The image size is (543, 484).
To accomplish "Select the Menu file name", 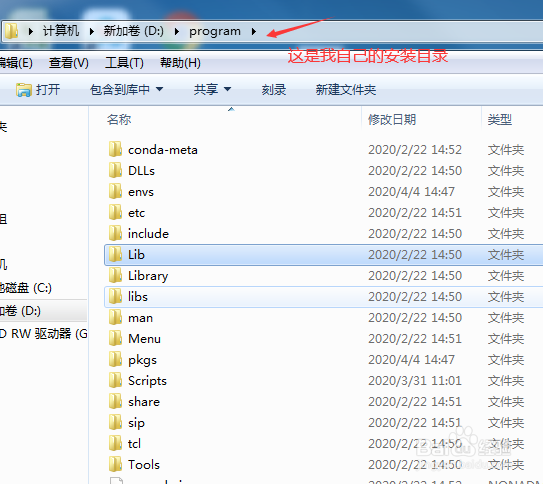I will point(144,339).
